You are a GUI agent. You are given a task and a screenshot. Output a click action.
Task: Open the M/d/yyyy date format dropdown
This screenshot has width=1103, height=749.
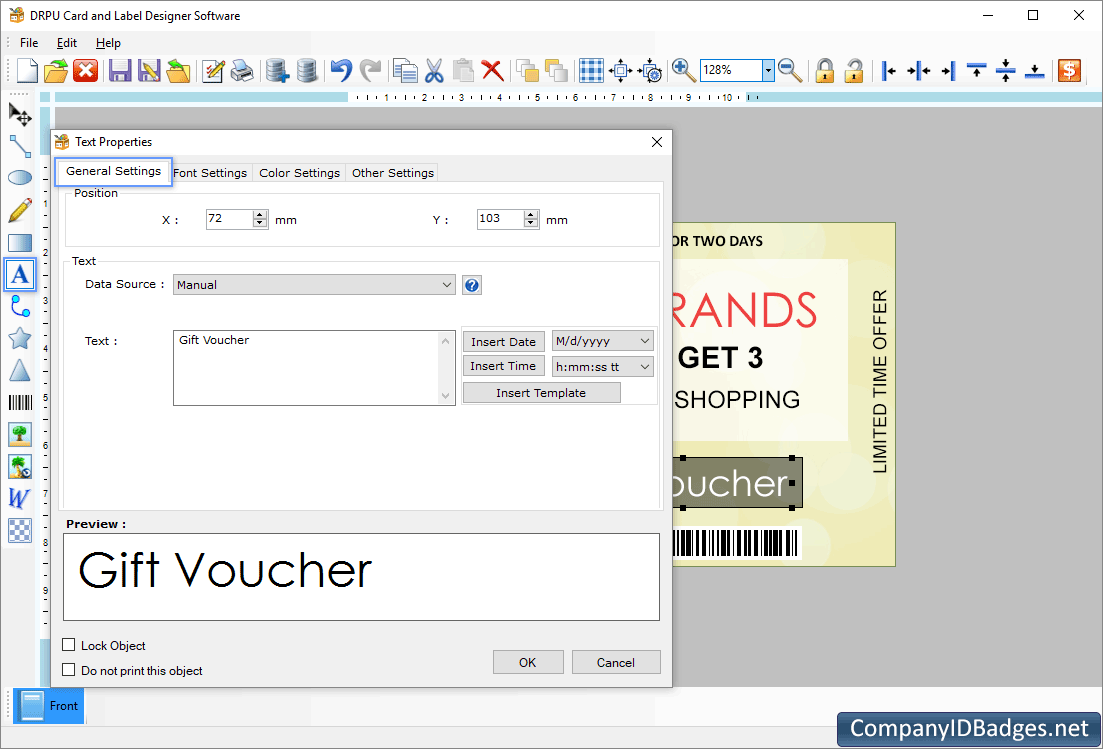click(603, 341)
